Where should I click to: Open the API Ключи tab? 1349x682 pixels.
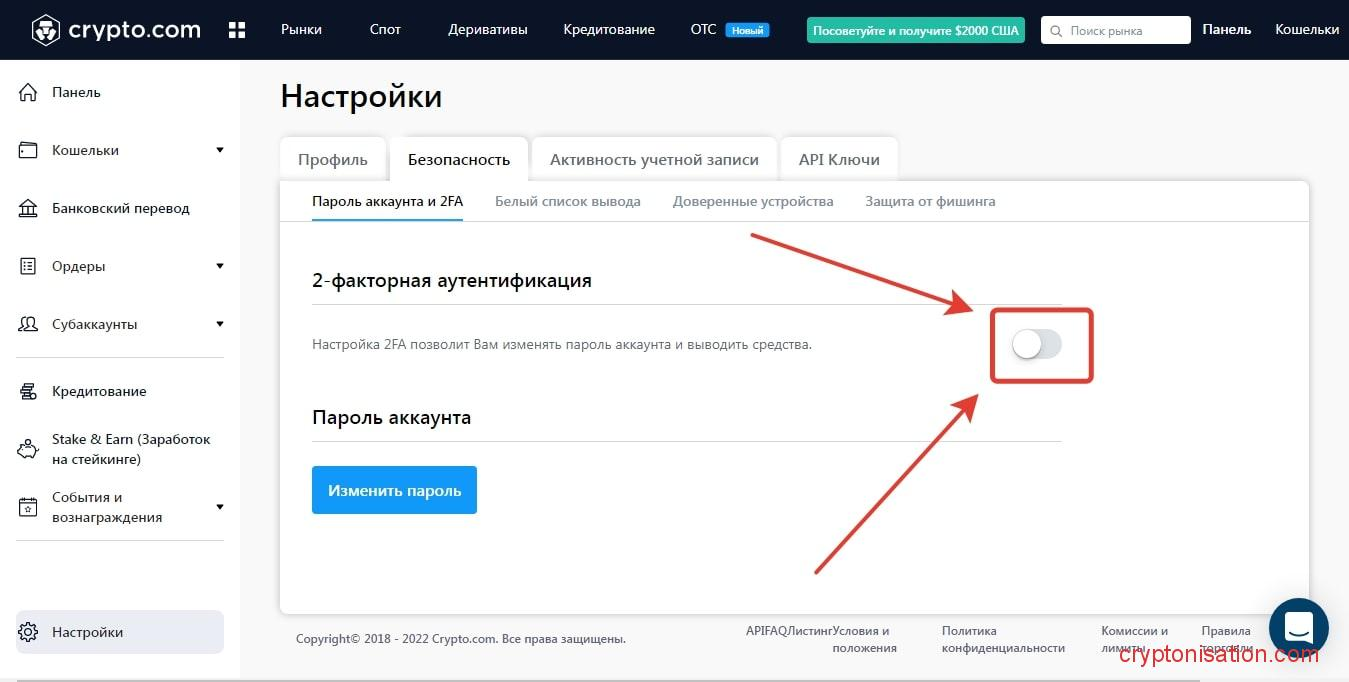(x=839, y=159)
